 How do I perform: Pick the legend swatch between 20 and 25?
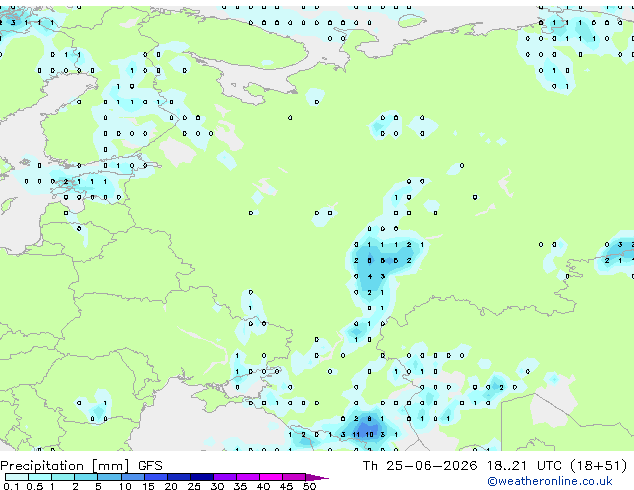(x=178, y=477)
